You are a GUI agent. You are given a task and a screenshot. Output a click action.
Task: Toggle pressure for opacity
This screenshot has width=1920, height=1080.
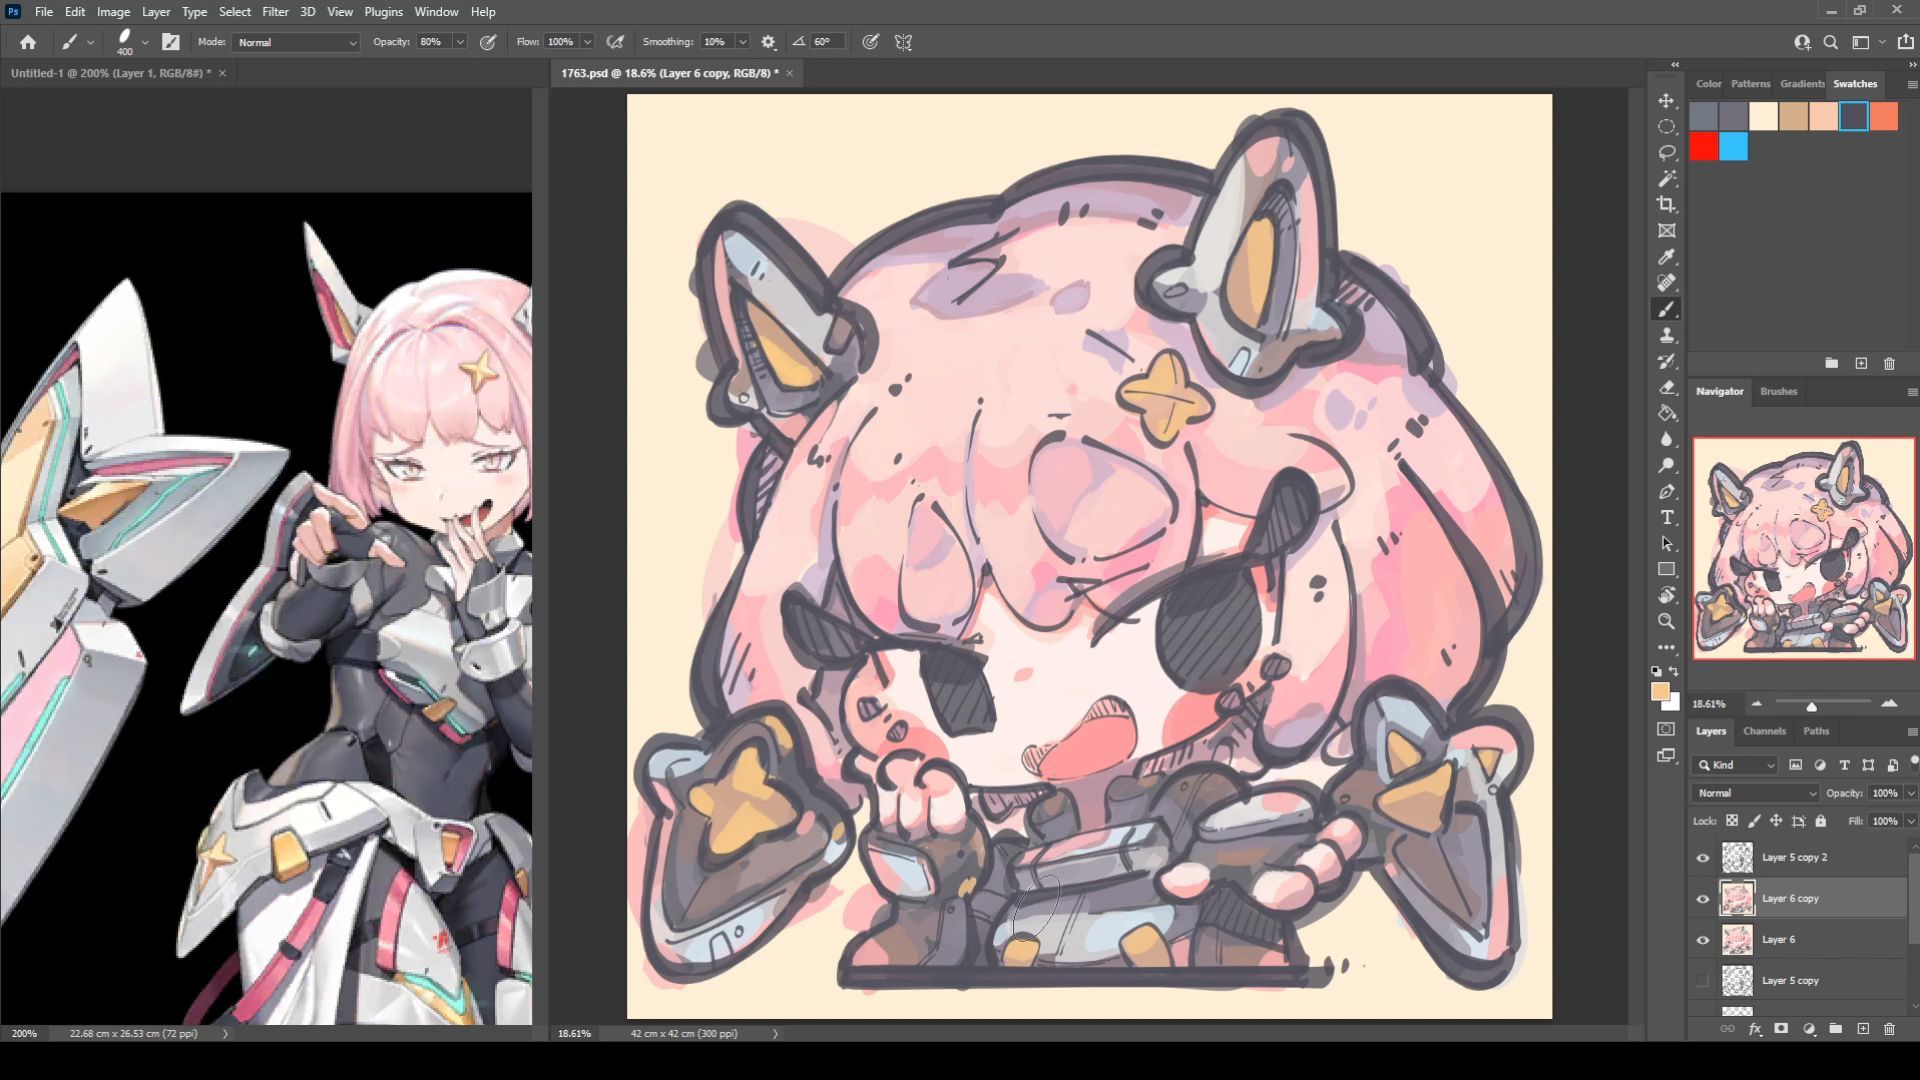[x=488, y=42]
